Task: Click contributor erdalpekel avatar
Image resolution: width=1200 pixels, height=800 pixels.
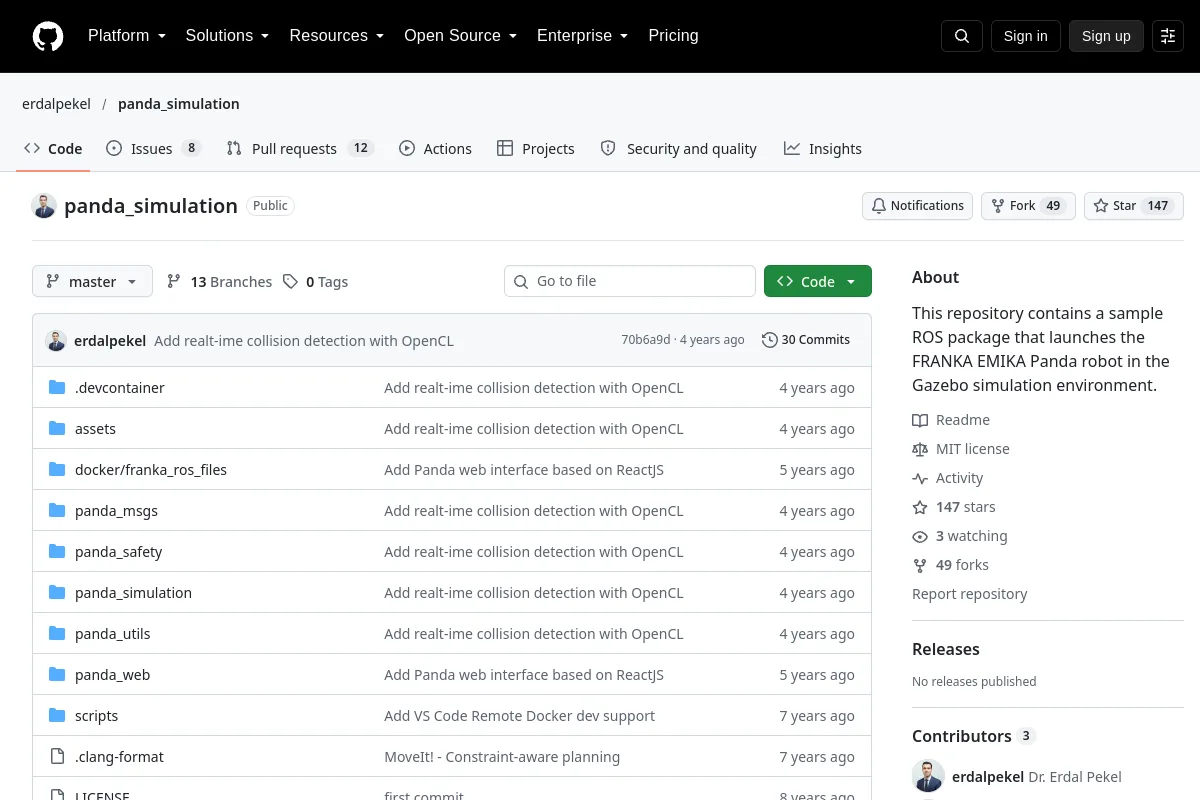Action: point(928,776)
